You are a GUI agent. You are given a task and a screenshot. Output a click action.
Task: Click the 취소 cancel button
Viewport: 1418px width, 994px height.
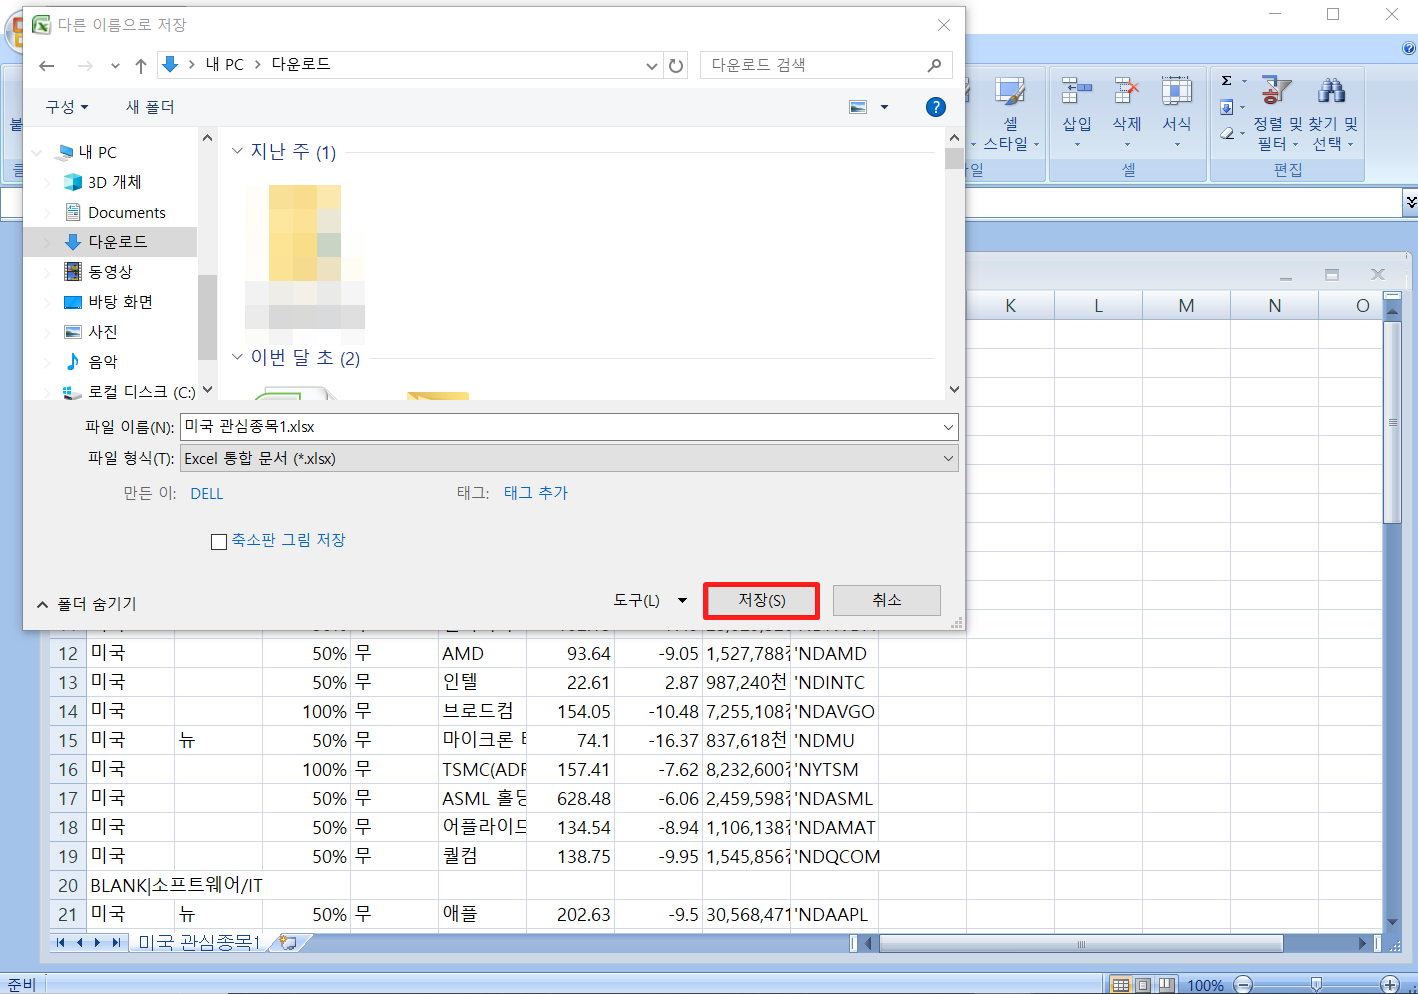pyautogui.click(x=887, y=600)
